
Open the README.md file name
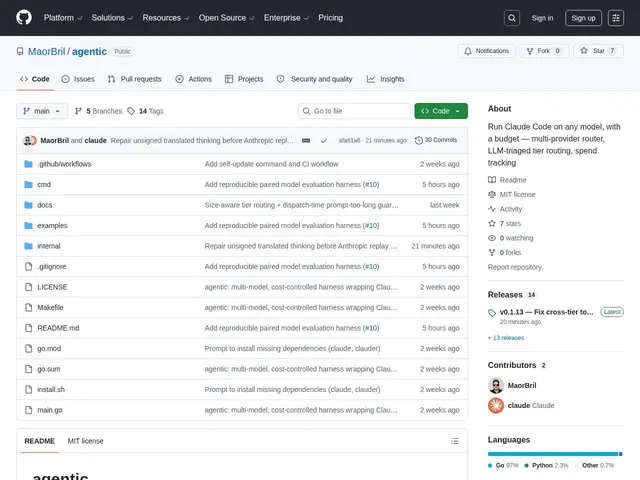pyautogui.click(x=58, y=328)
